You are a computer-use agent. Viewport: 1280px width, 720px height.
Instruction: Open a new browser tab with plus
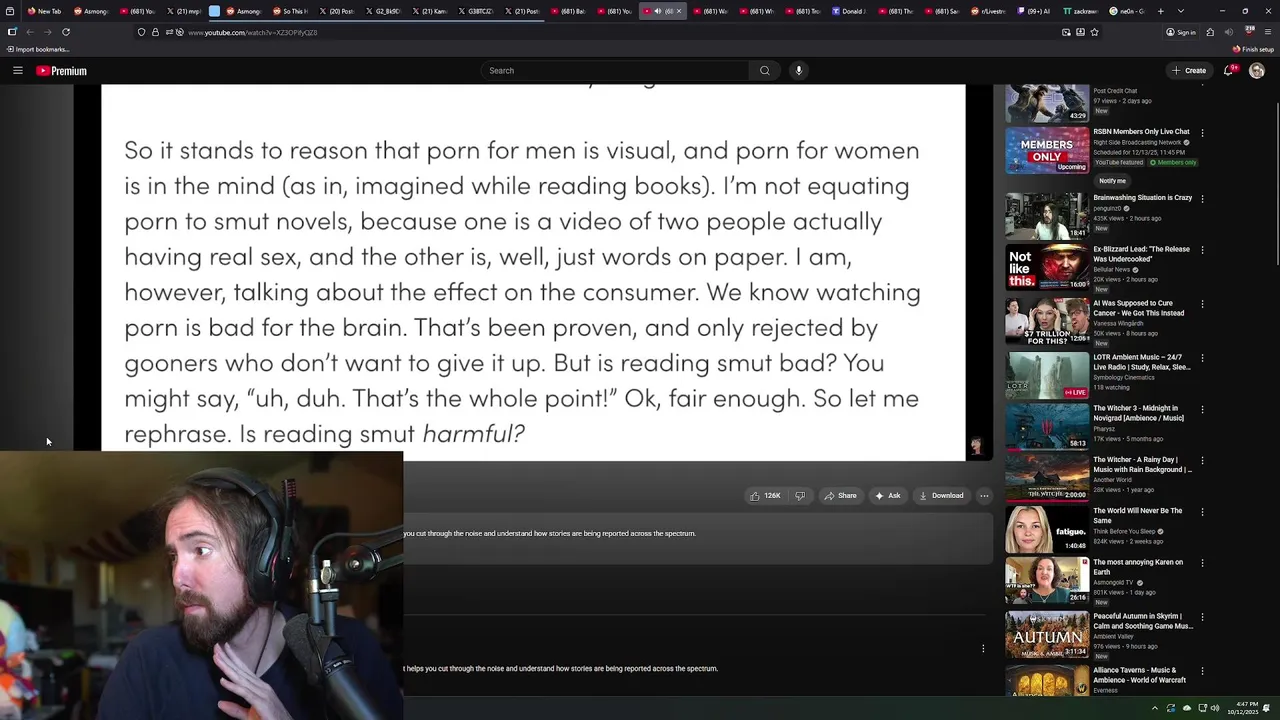coord(1160,11)
